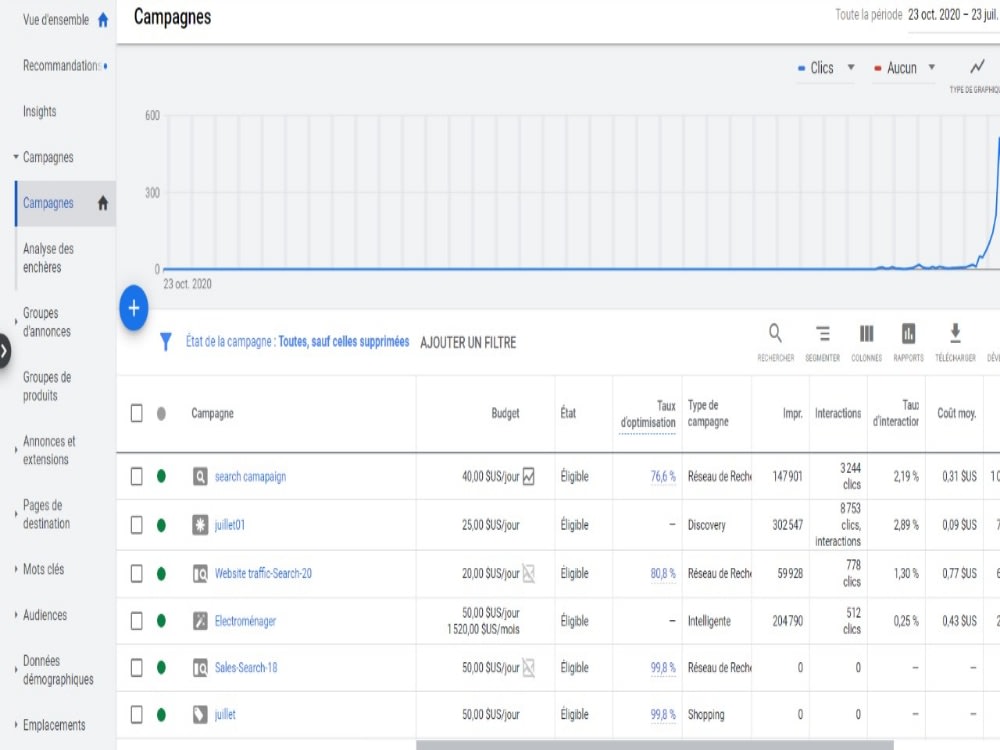Open the Sales-Search-18 campaign link
This screenshot has width=1000, height=750.
click(246, 668)
